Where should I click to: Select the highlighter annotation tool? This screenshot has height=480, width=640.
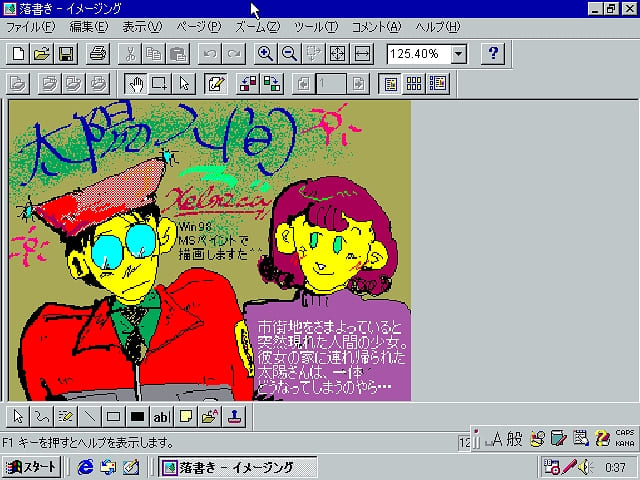66,416
